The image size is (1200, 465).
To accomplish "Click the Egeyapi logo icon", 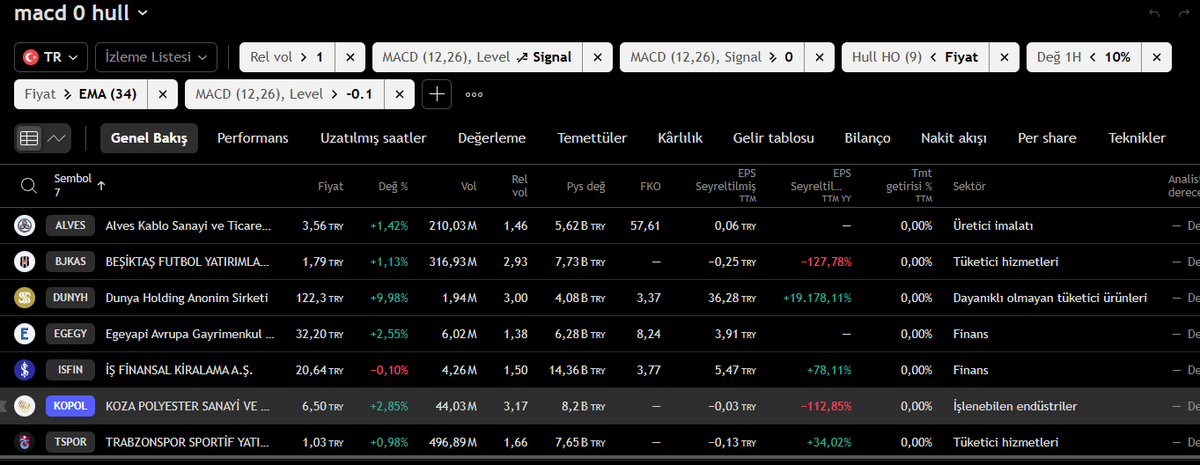I will 24,333.
